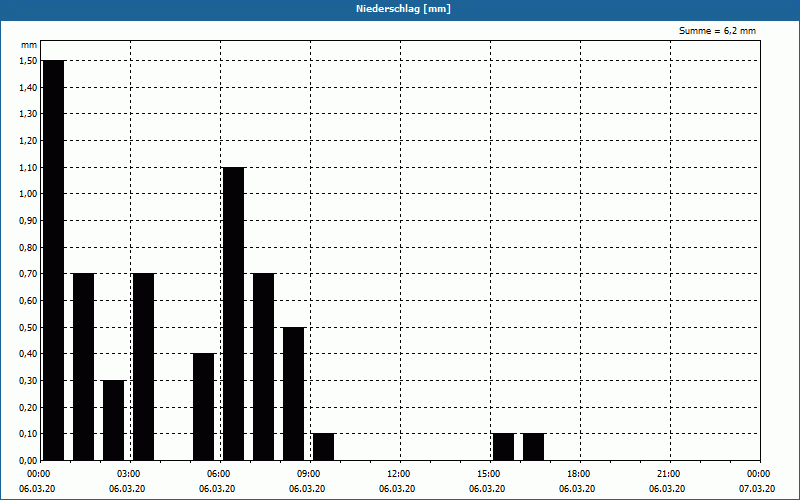Click the bar reaching 1,10 mm
Screen dimensions: 800x500
(x=234, y=314)
